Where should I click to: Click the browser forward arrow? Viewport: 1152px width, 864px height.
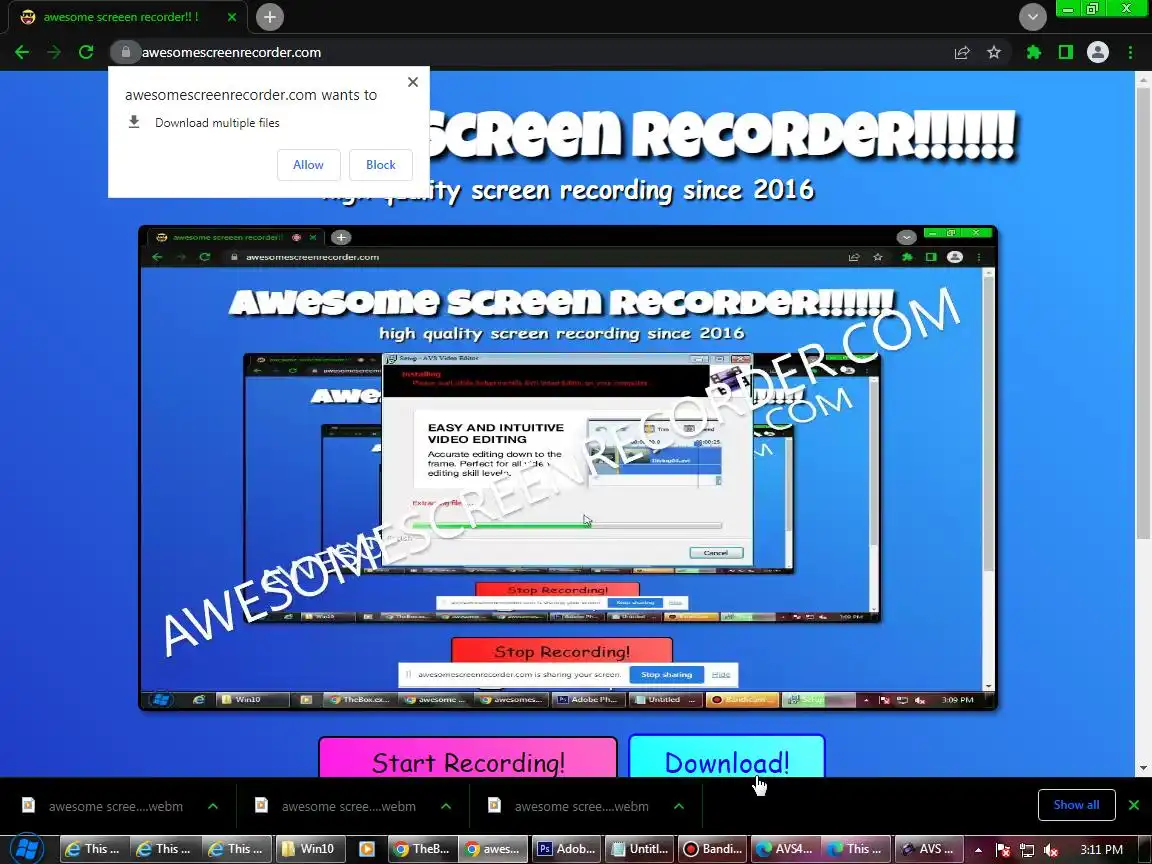[x=54, y=52]
